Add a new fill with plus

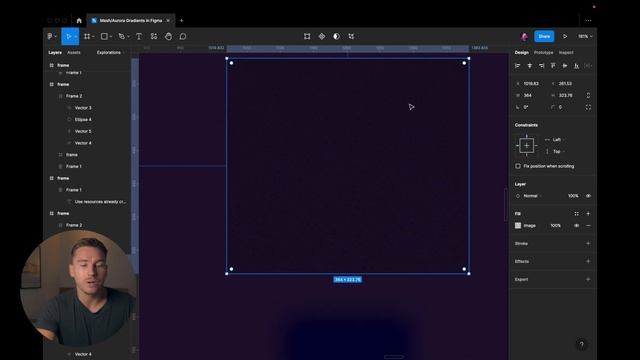point(588,214)
